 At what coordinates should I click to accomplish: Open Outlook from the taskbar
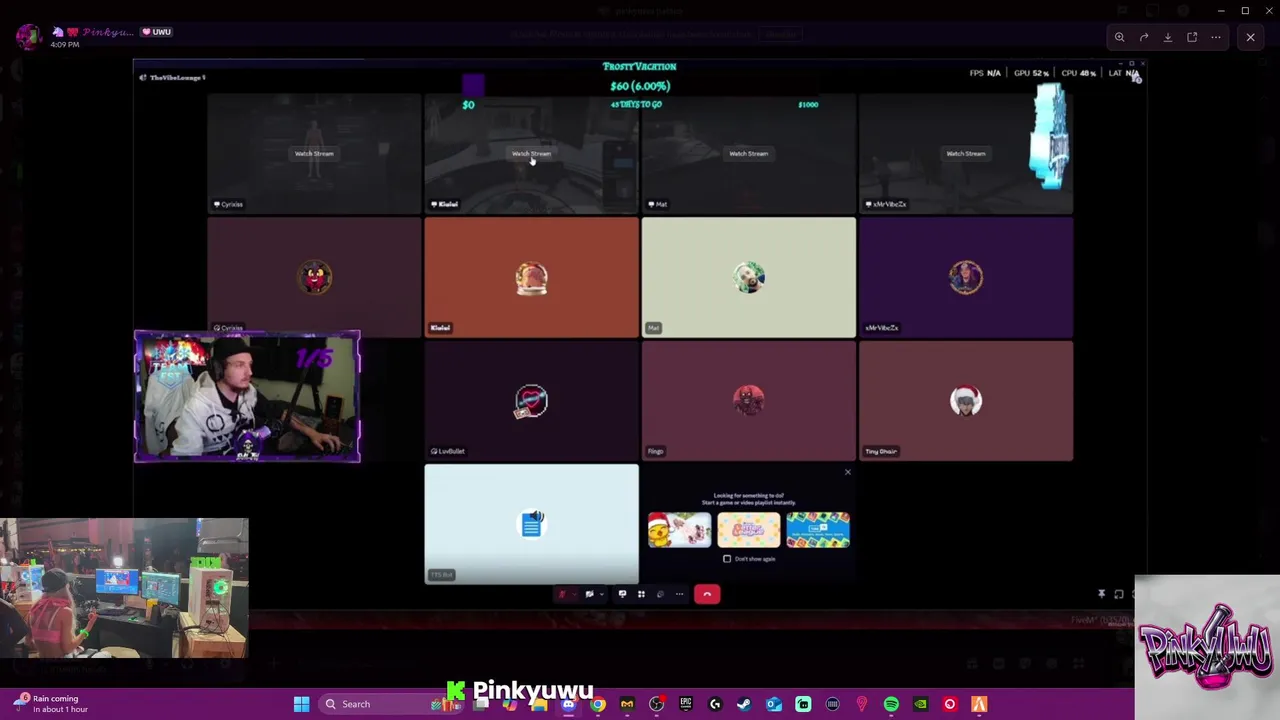pos(774,704)
